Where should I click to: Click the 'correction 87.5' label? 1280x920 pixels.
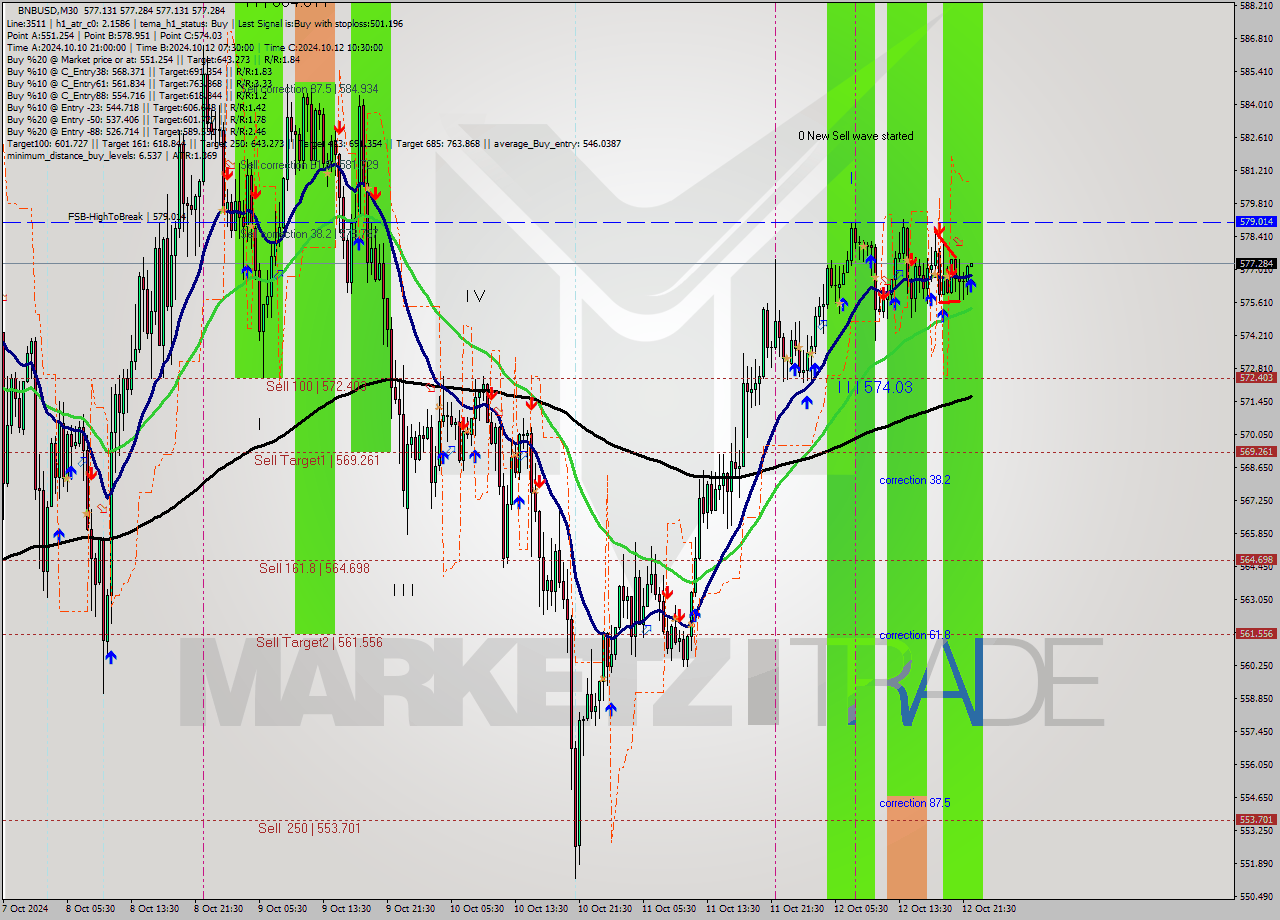914,803
